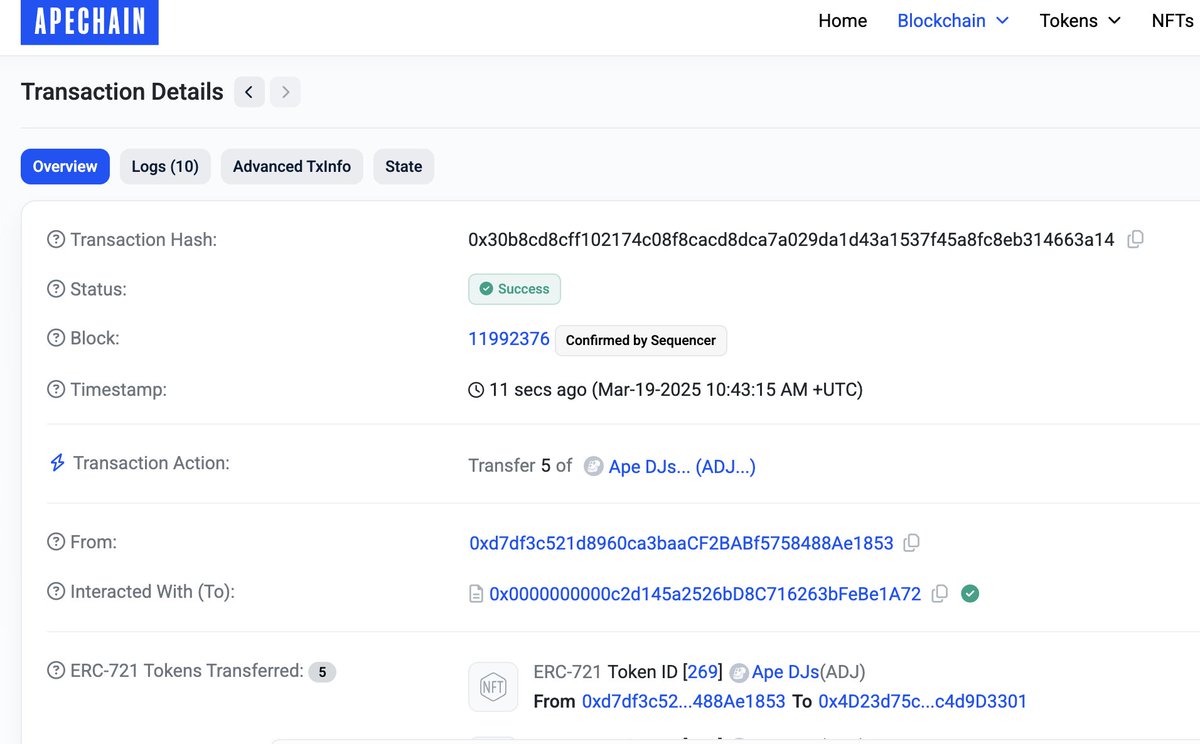The height and width of the screenshot is (744, 1200).
Task: Click the transaction hash text
Action: click(x=791, y=240)
